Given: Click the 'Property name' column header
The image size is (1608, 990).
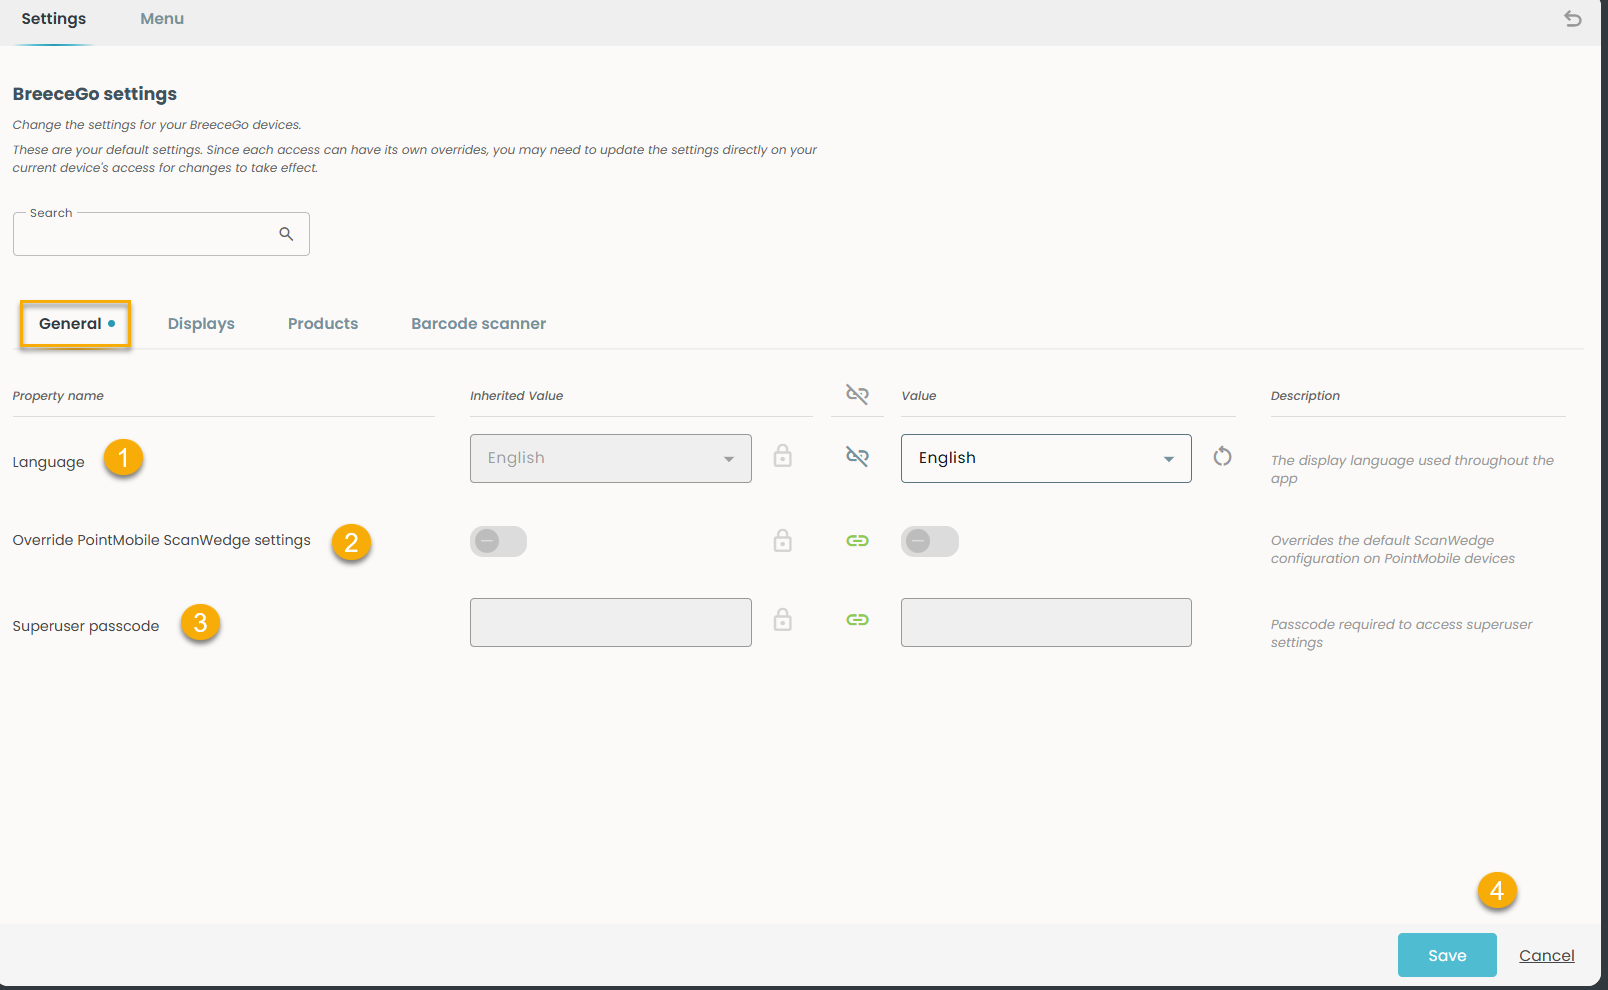Looking at the screenshot, I should (x=58, y=396).
